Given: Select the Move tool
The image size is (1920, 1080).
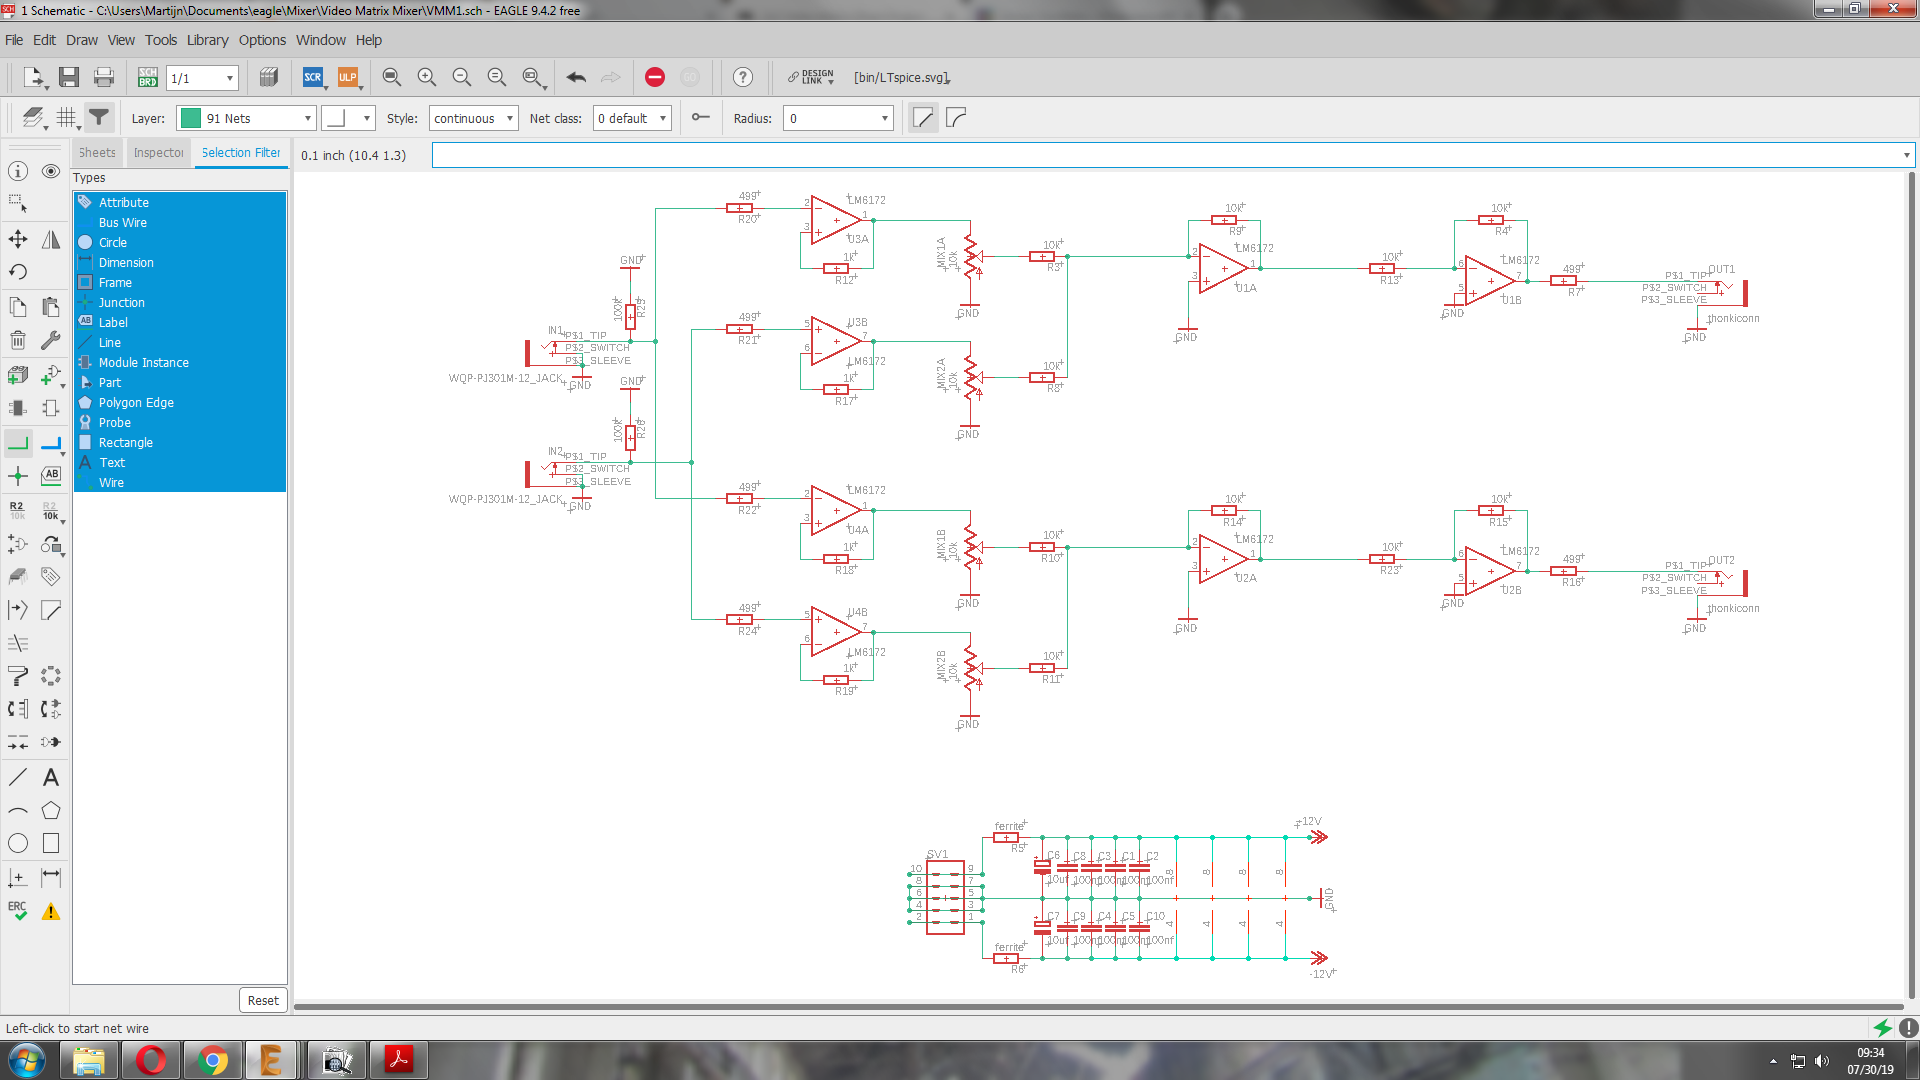Looking at the screenshot, I should point(18,239).
